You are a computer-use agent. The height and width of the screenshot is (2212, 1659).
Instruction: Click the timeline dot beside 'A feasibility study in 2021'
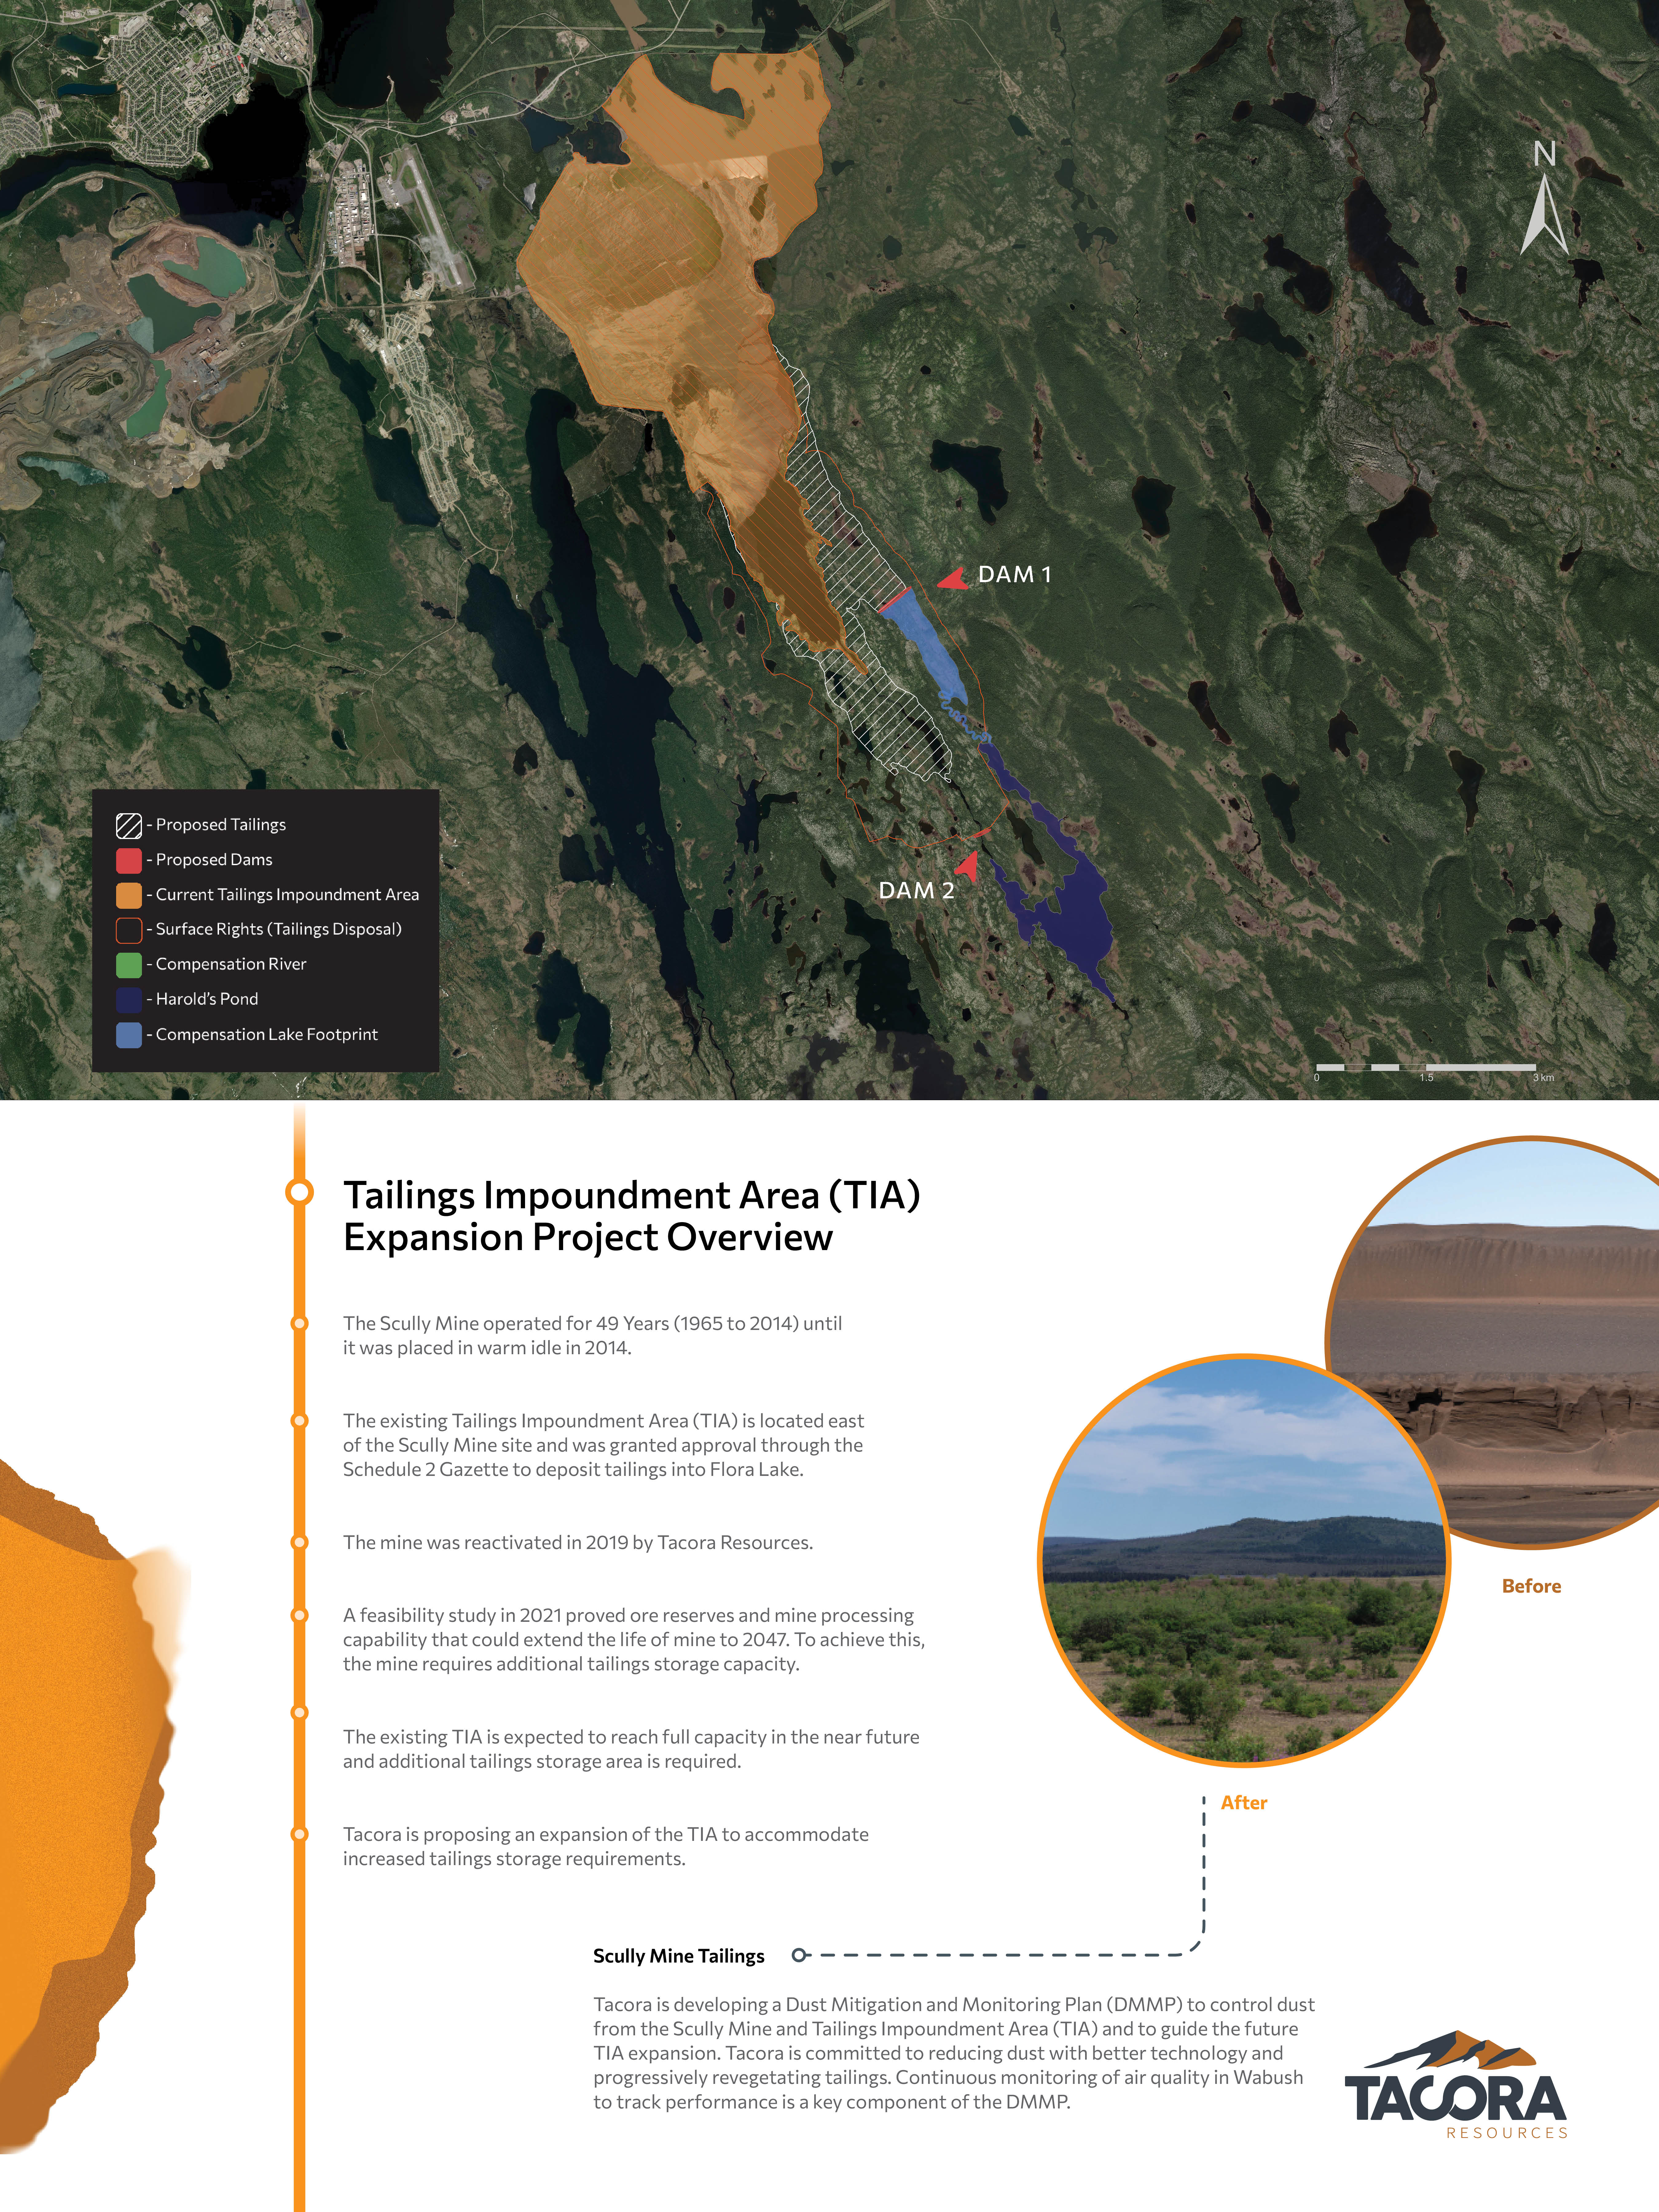pyautogui.click(x=299, y=1615)
